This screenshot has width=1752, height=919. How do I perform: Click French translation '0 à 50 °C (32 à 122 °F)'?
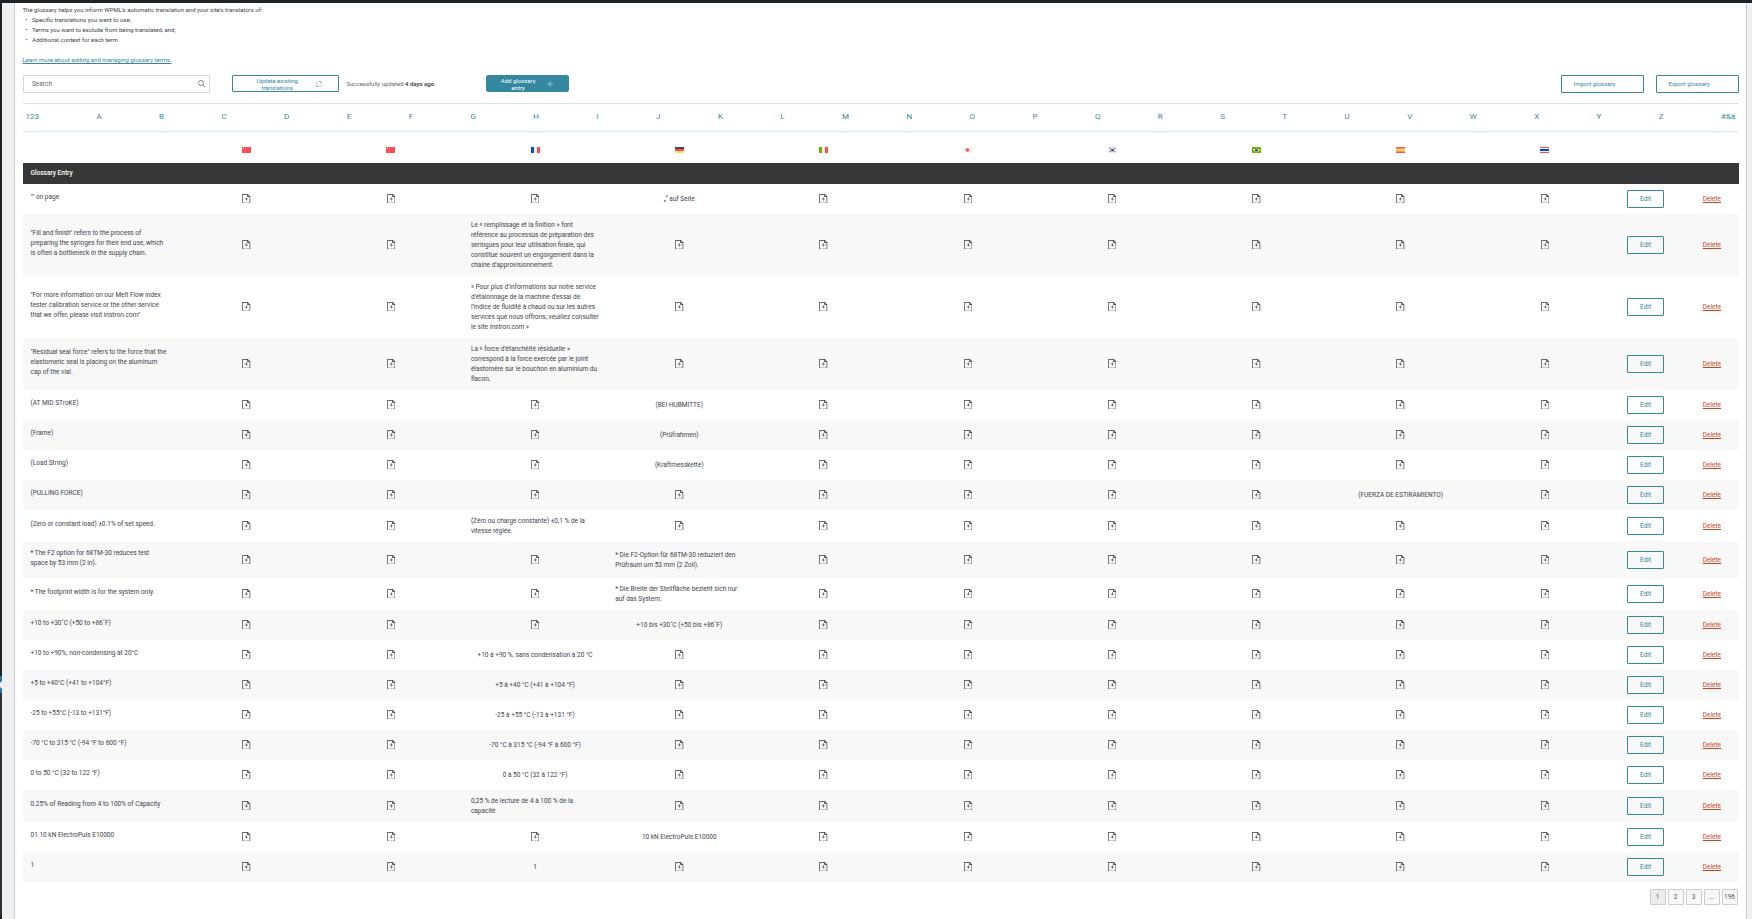[535, 775]
